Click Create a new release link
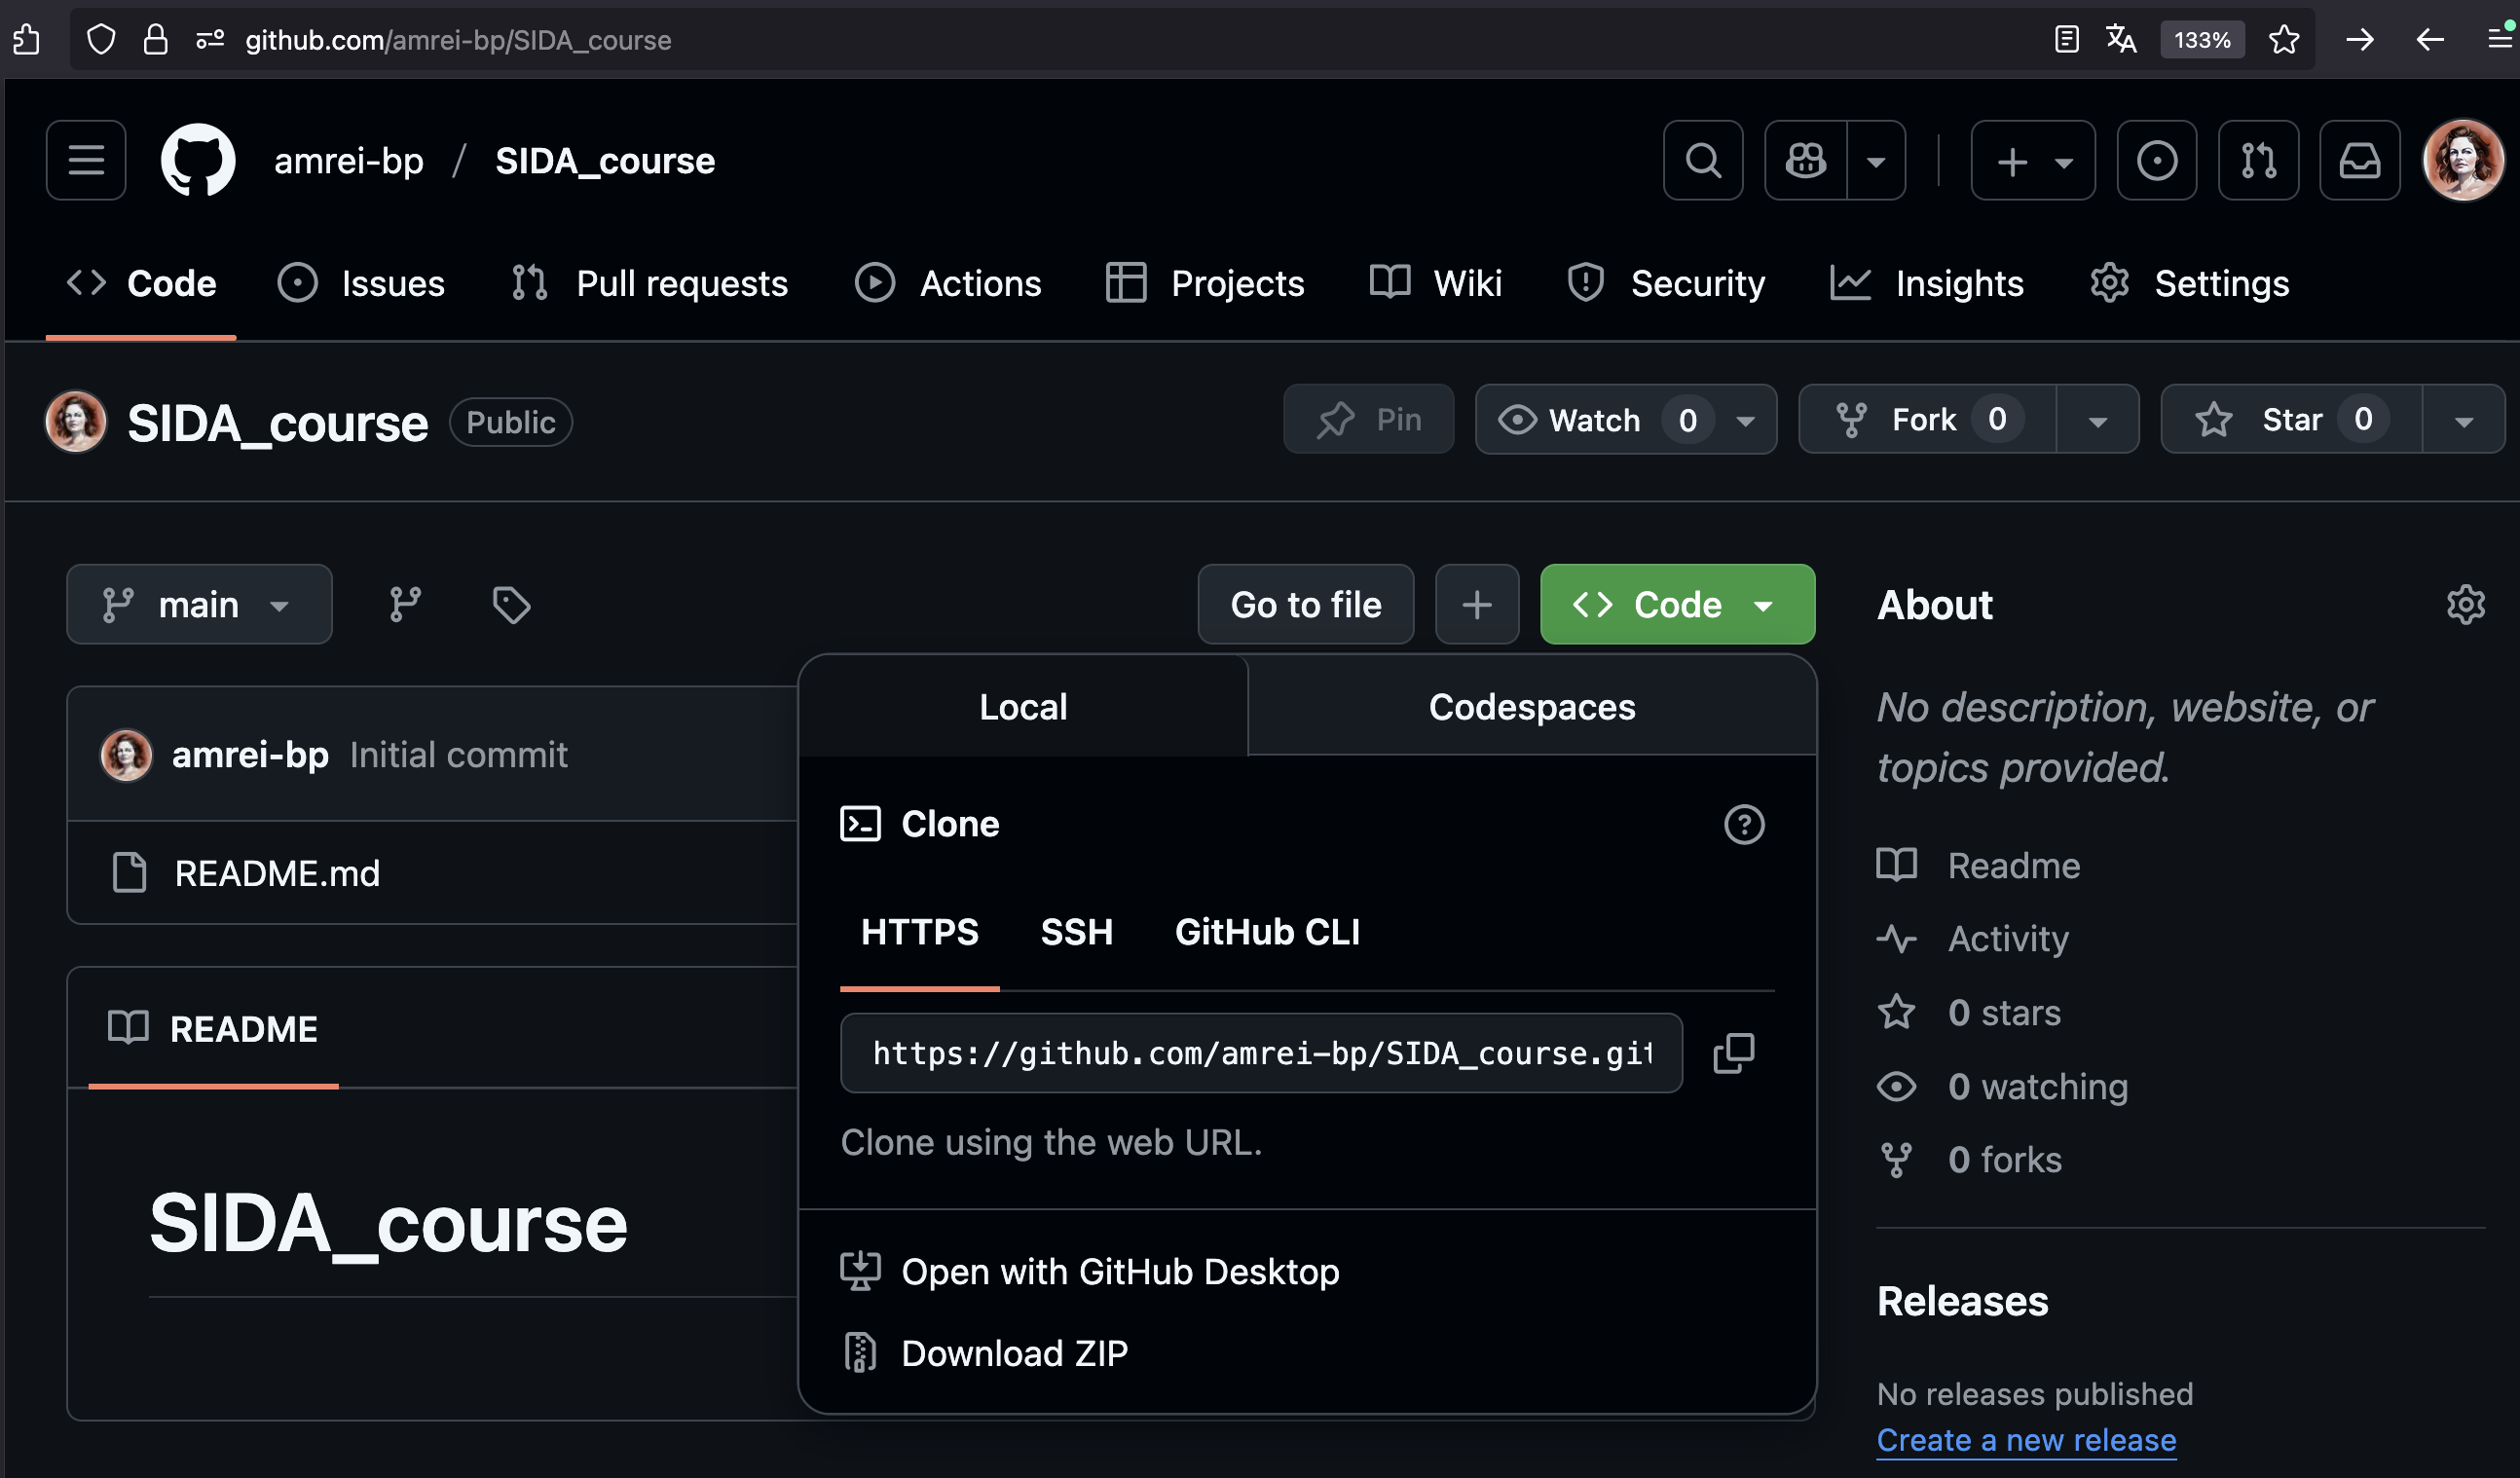The width and height of the screenshot is (2520, 1478). (x=2026, y=1439)
